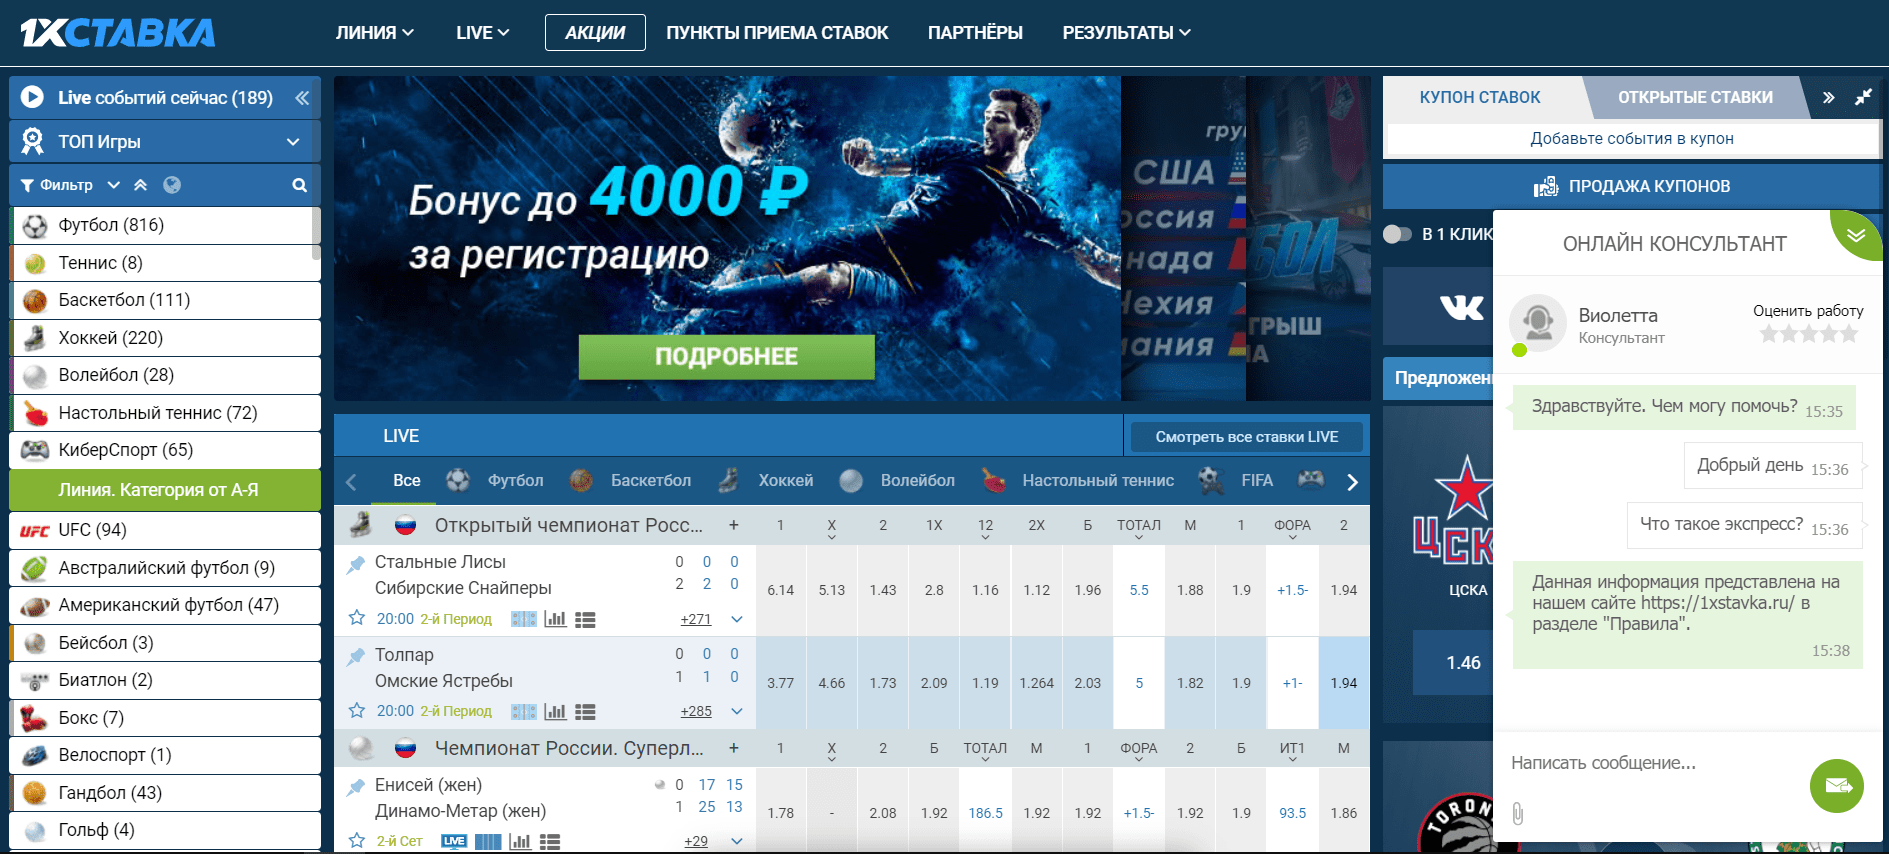Viewport: 1889px width, 854px height.
Task: Open the ТОТАЛ column dropdown in hockey header
Action: [1139, 528]
